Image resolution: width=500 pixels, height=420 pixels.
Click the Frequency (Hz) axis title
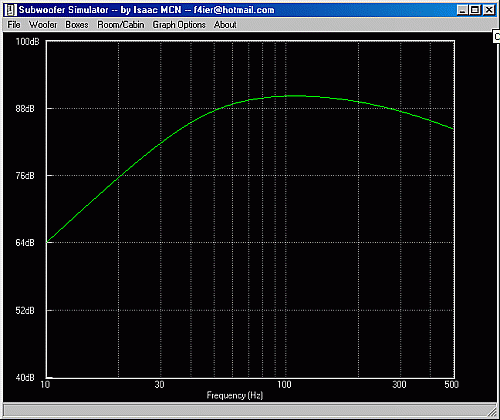pos(235,396)
